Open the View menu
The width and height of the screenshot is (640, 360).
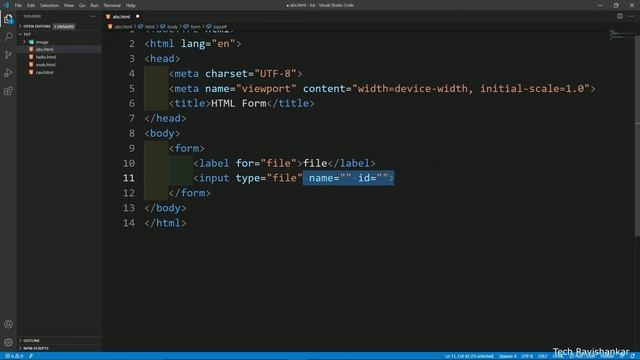pyautogui.click(x=69, y=5)
